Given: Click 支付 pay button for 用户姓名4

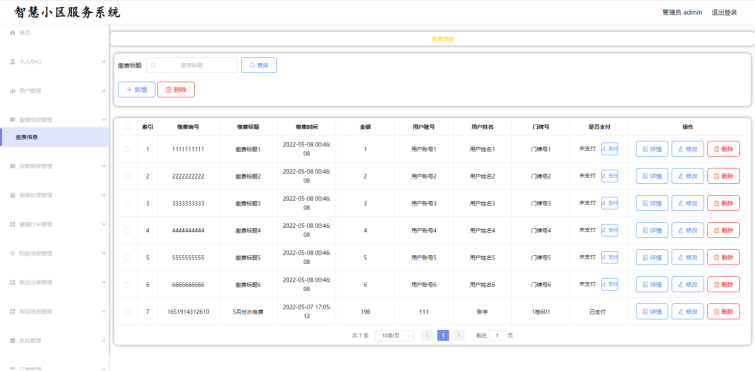Looking at the screenshot, I should pos(610,230).
